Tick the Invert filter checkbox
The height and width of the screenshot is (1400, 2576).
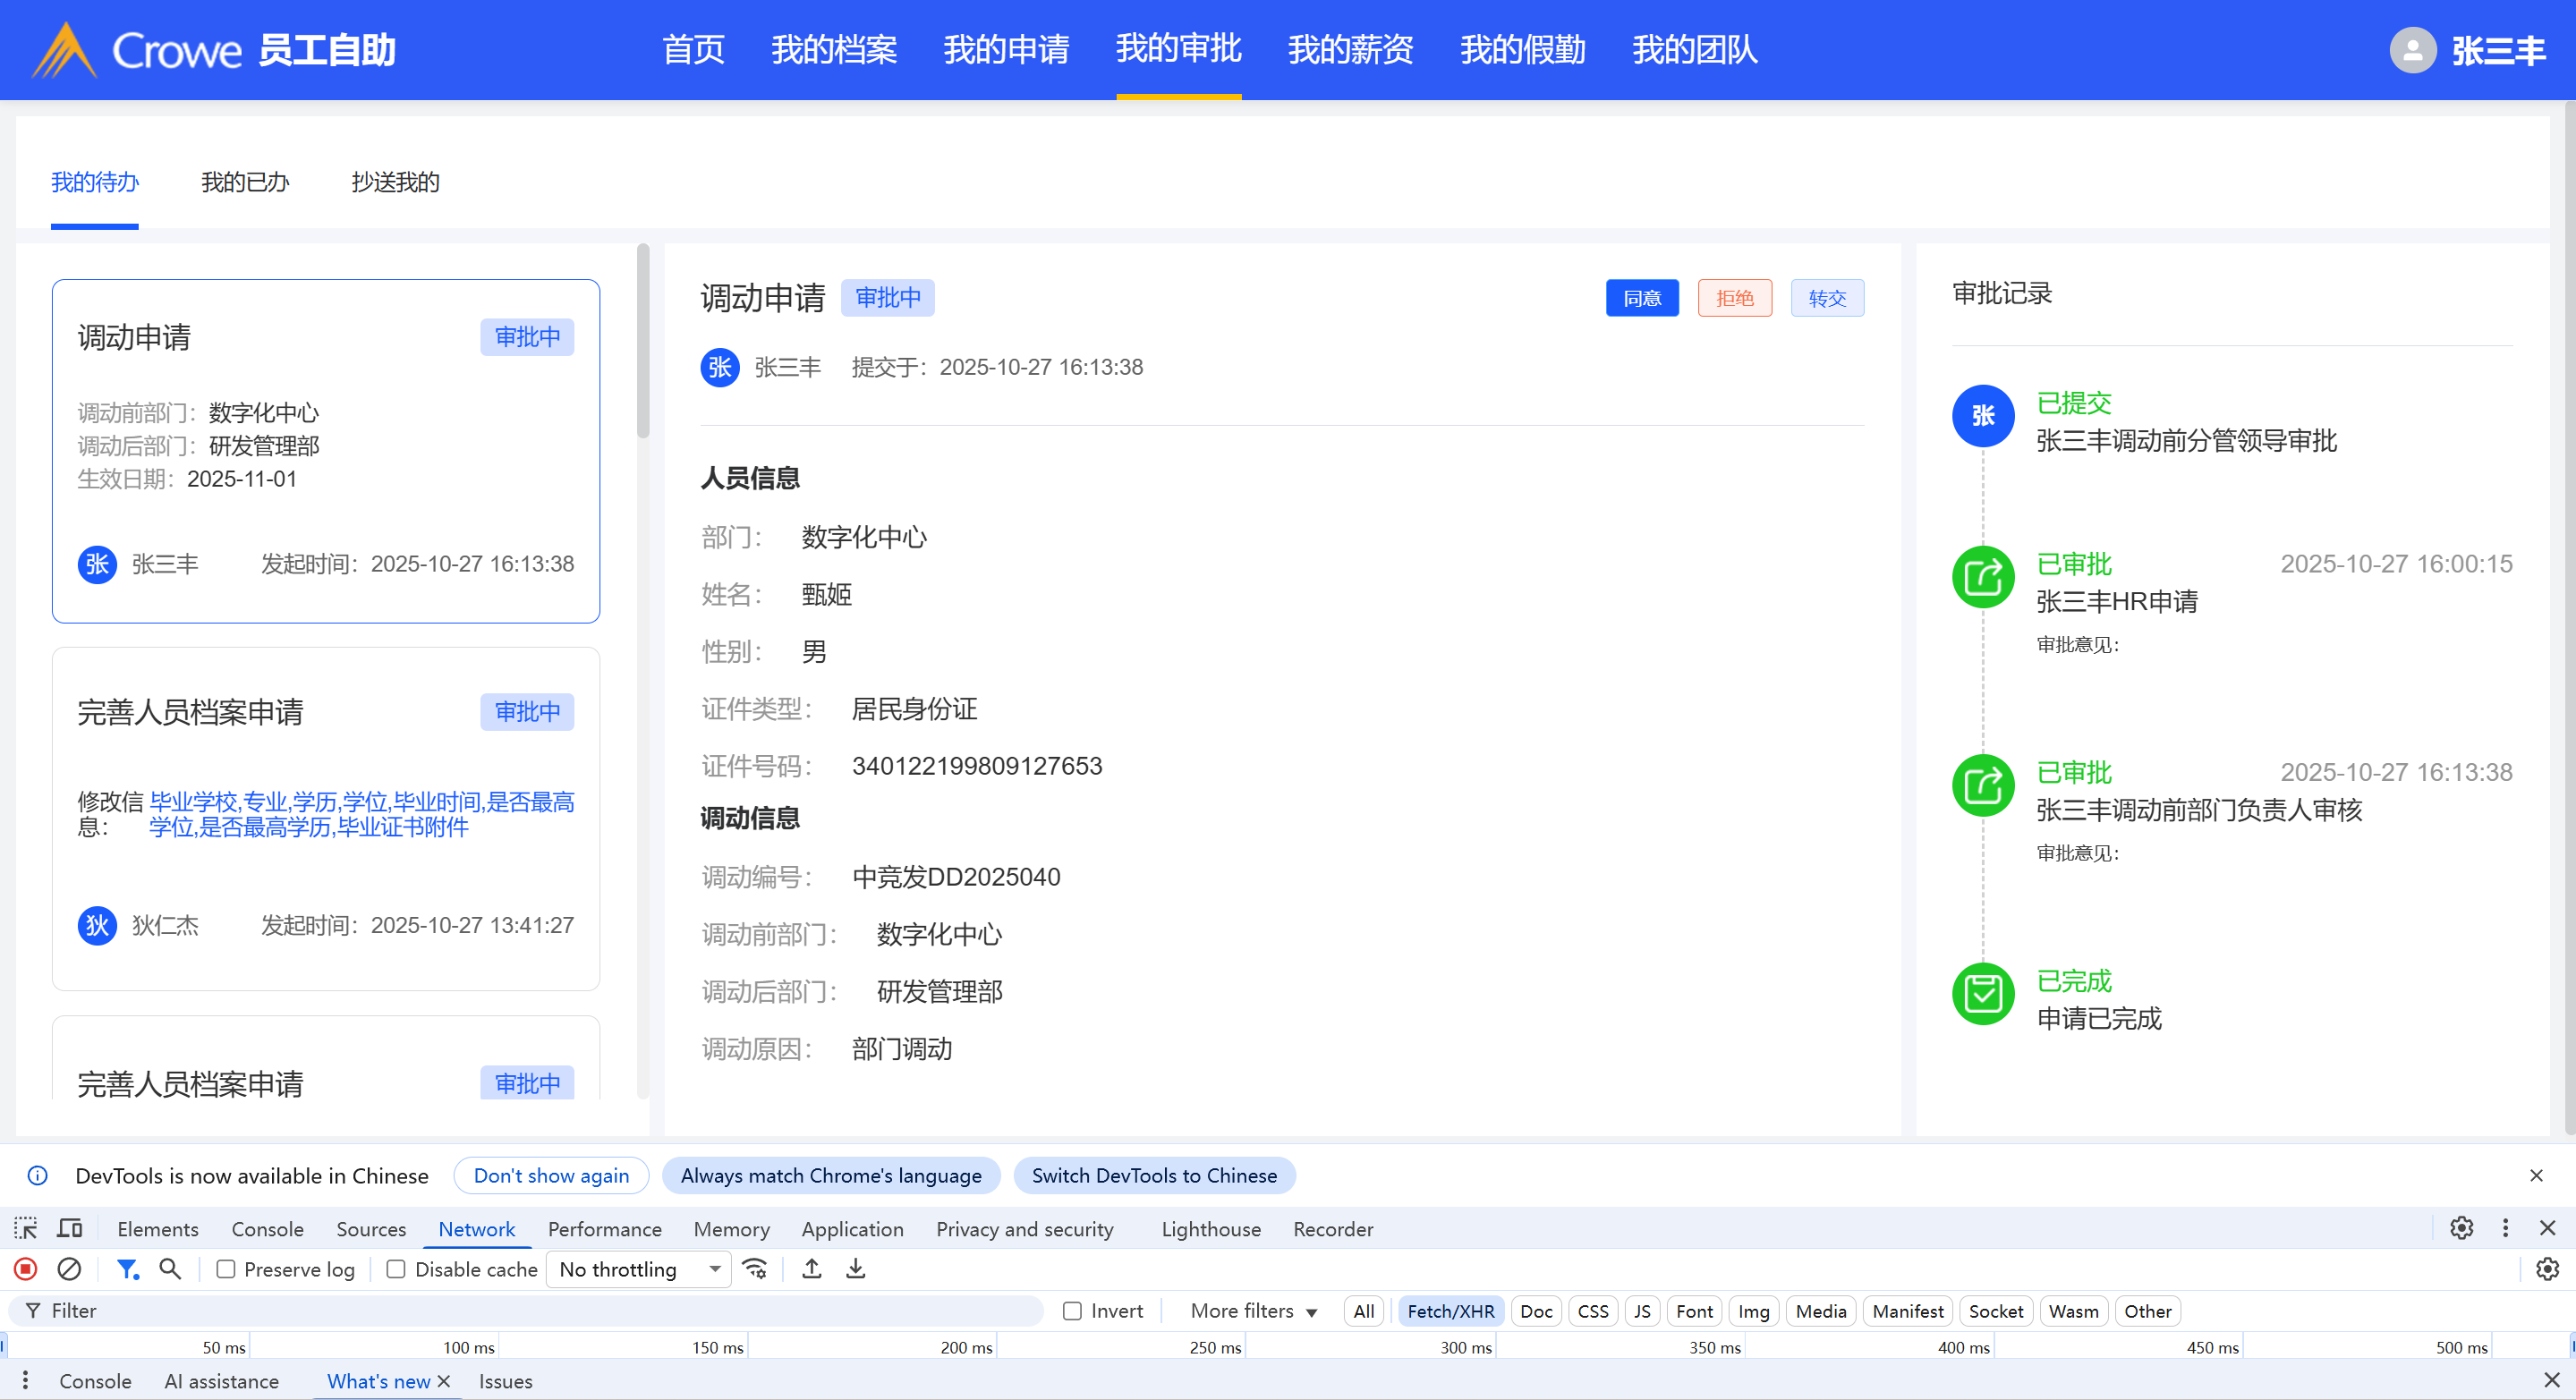(x=1072, y=1311)
